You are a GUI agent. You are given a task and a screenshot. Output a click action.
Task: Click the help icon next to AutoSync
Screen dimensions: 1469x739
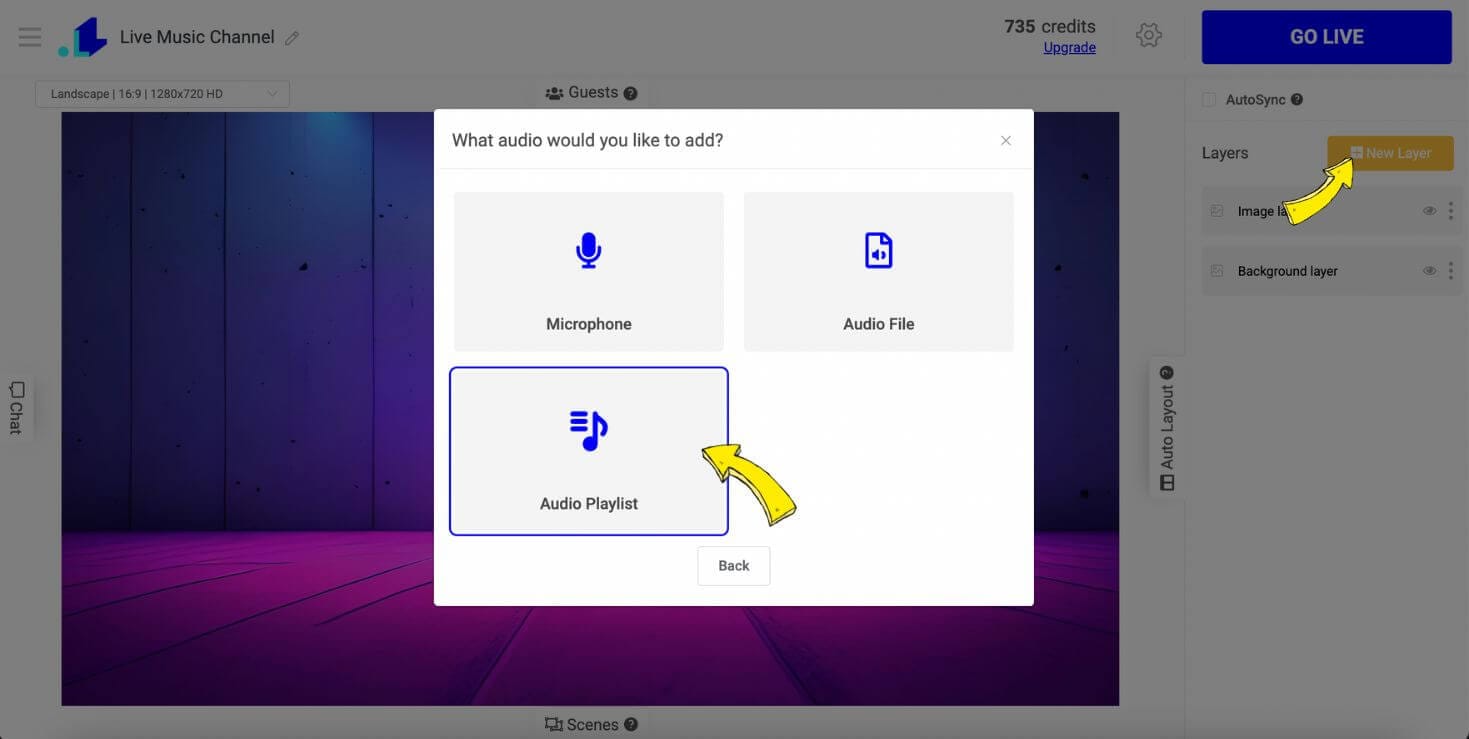tap(1297, 100)
